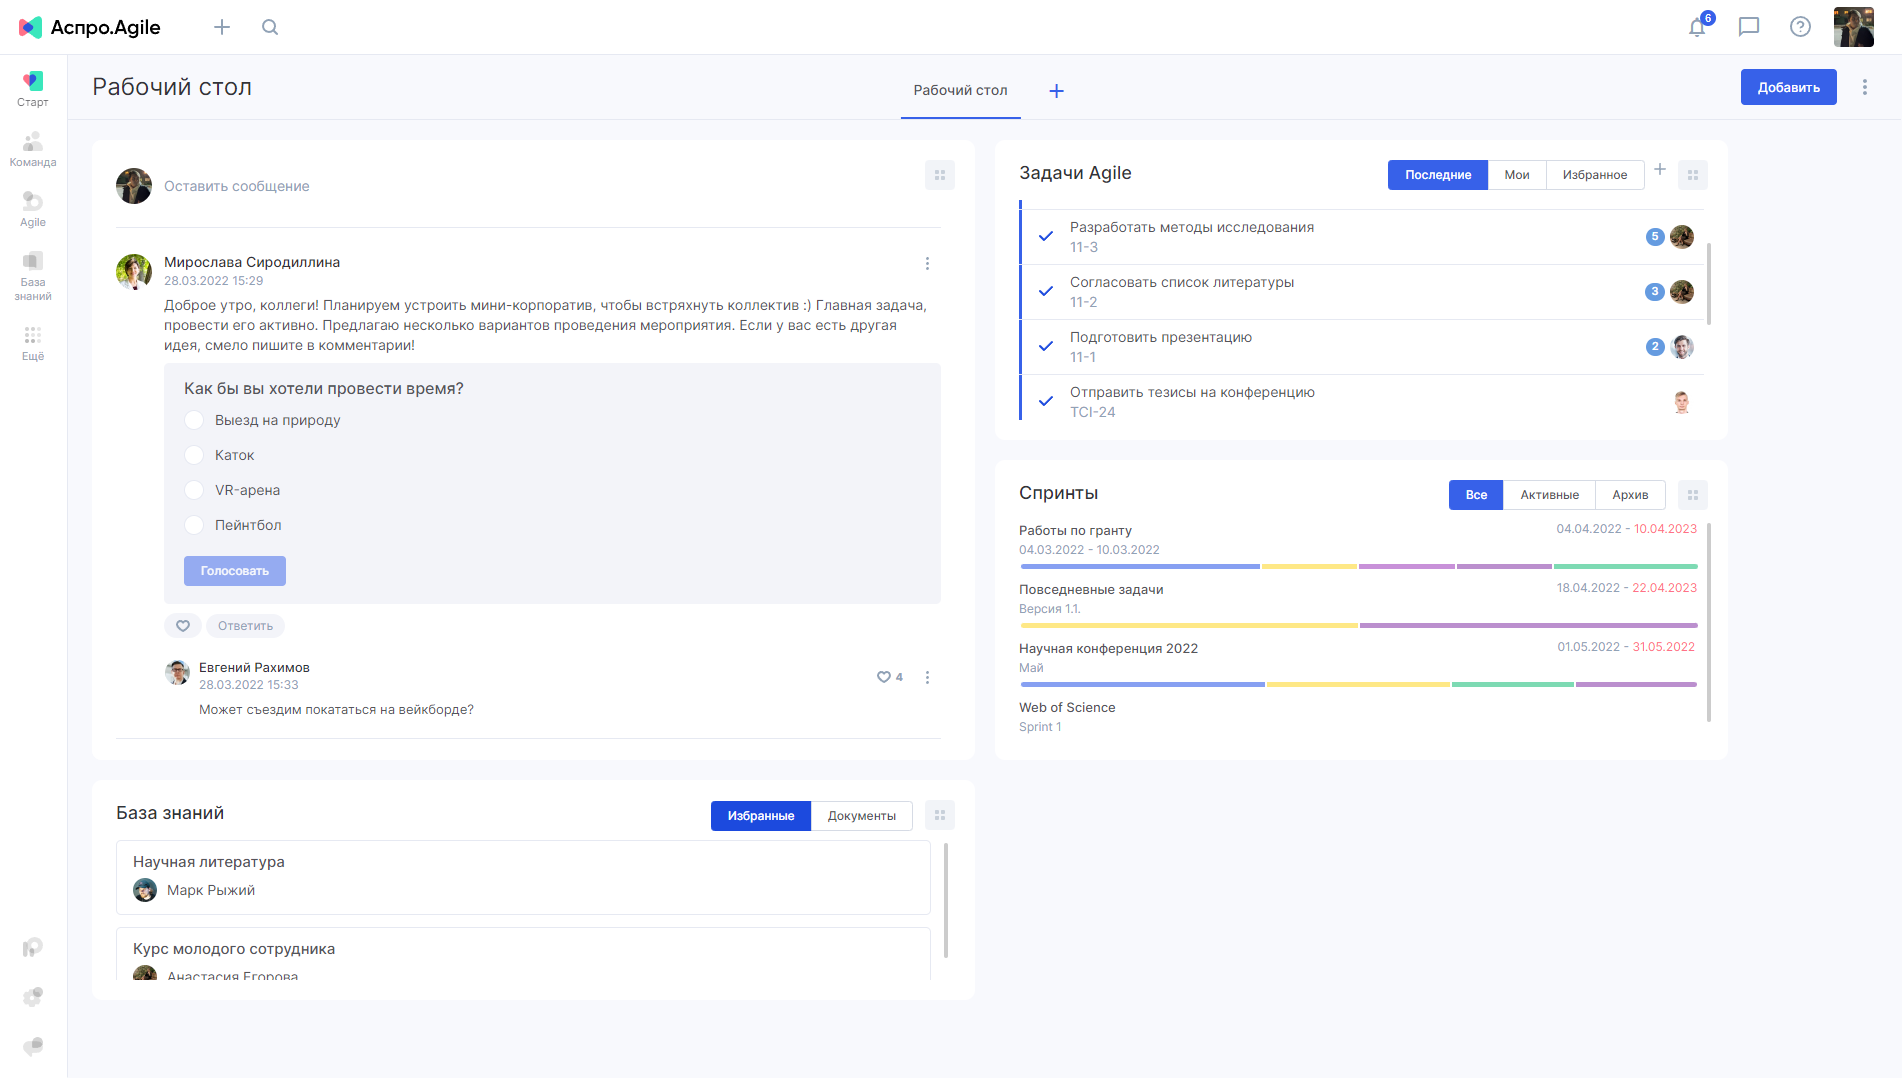Toggle checkmark for Подготовить презентацию

(x=1046, y=346)
